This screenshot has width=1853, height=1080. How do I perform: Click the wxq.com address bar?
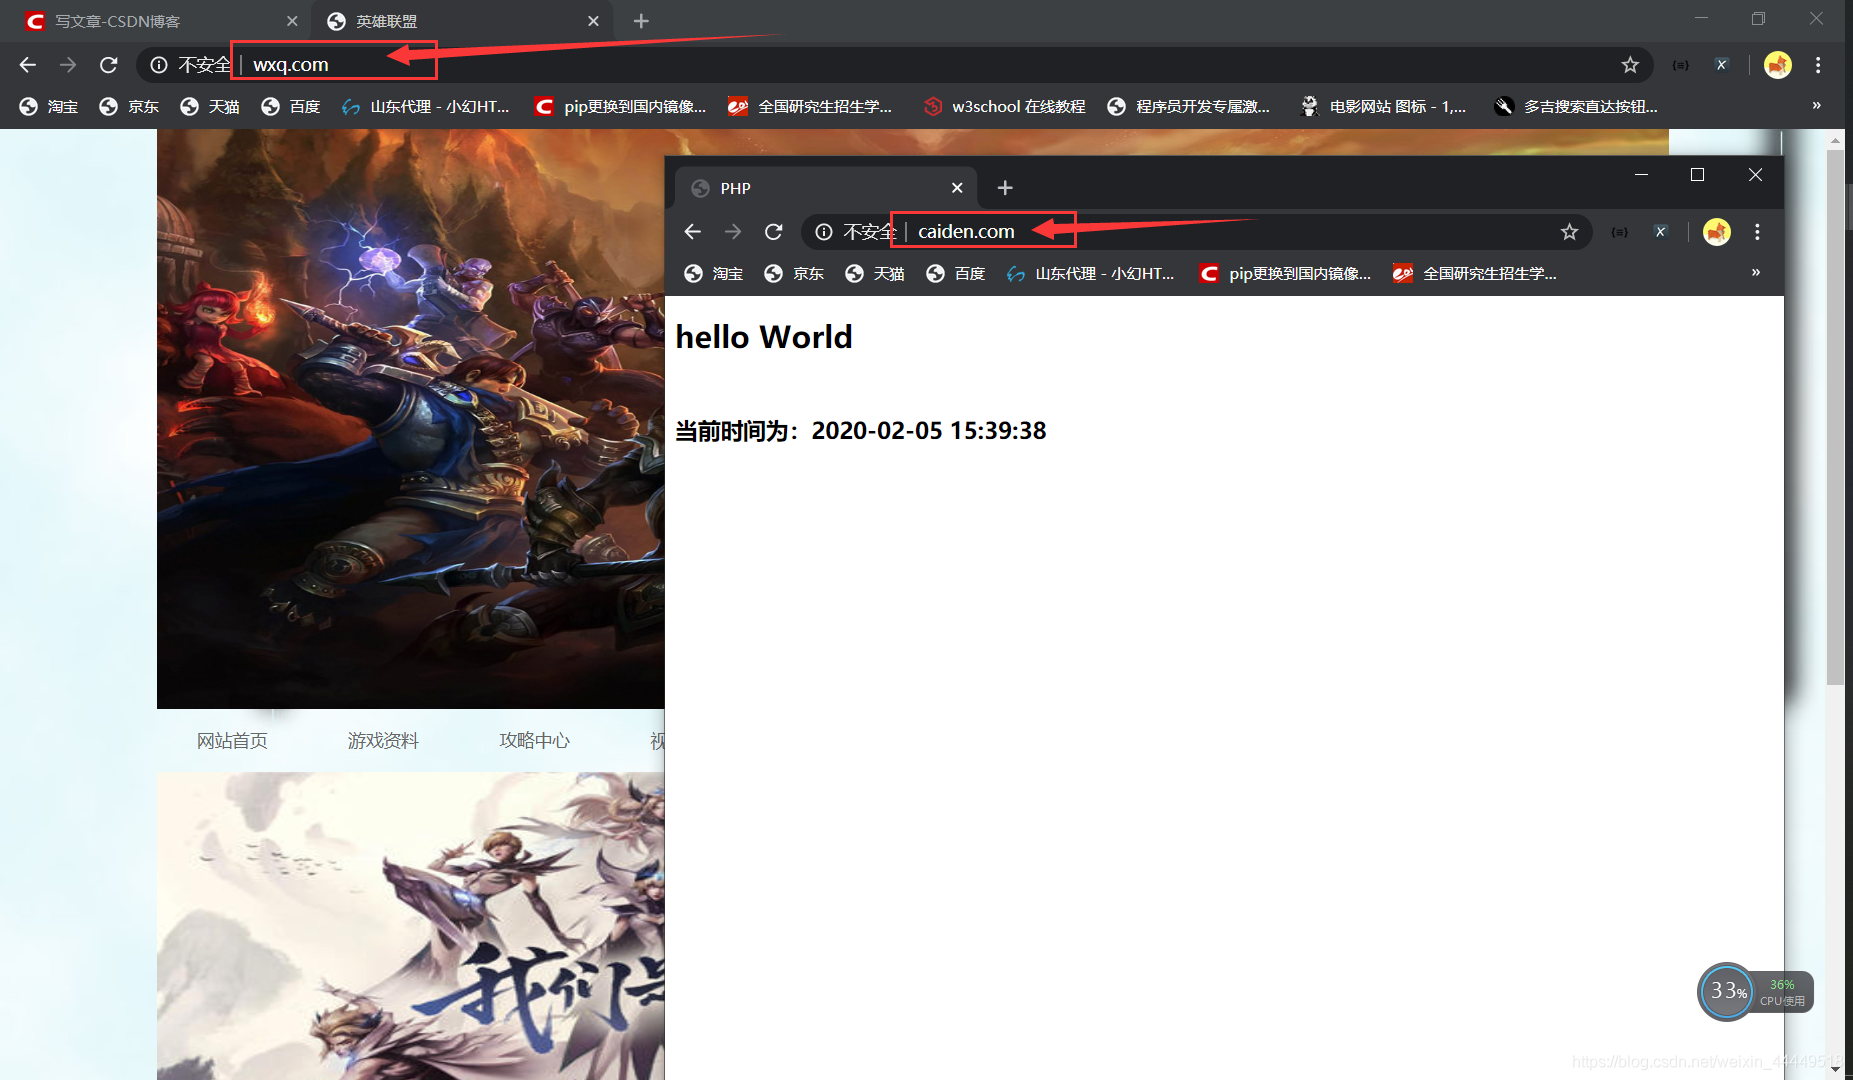[895, 65]
